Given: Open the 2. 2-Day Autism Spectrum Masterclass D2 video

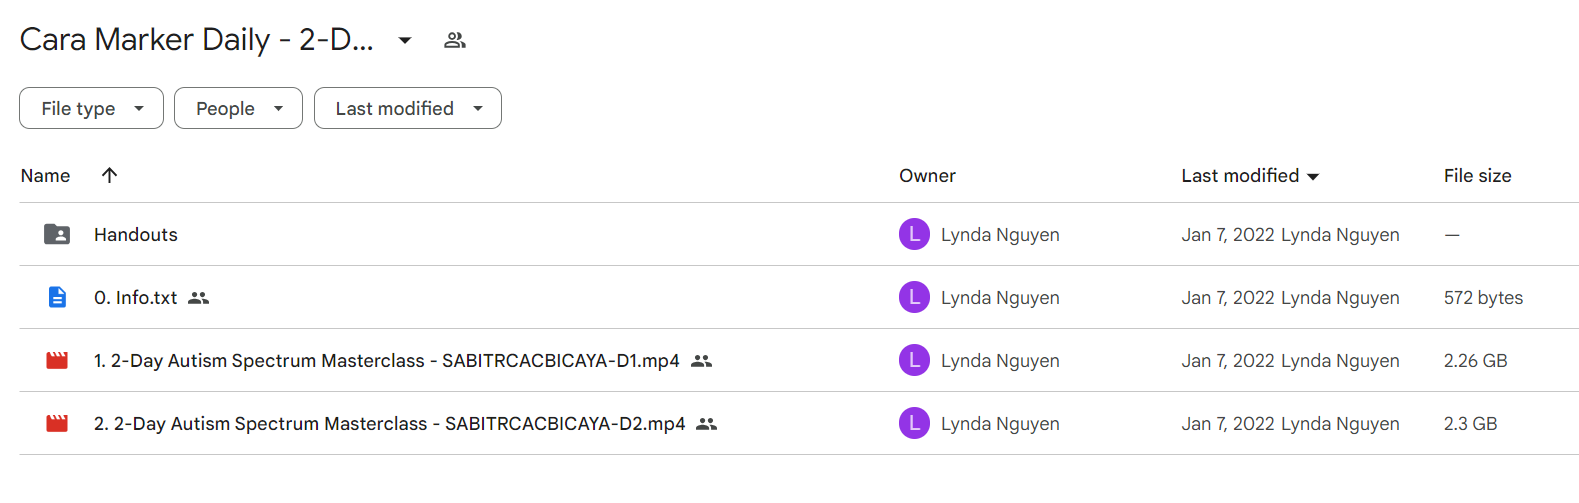Looking at the screenshot, I should [390, 423].
